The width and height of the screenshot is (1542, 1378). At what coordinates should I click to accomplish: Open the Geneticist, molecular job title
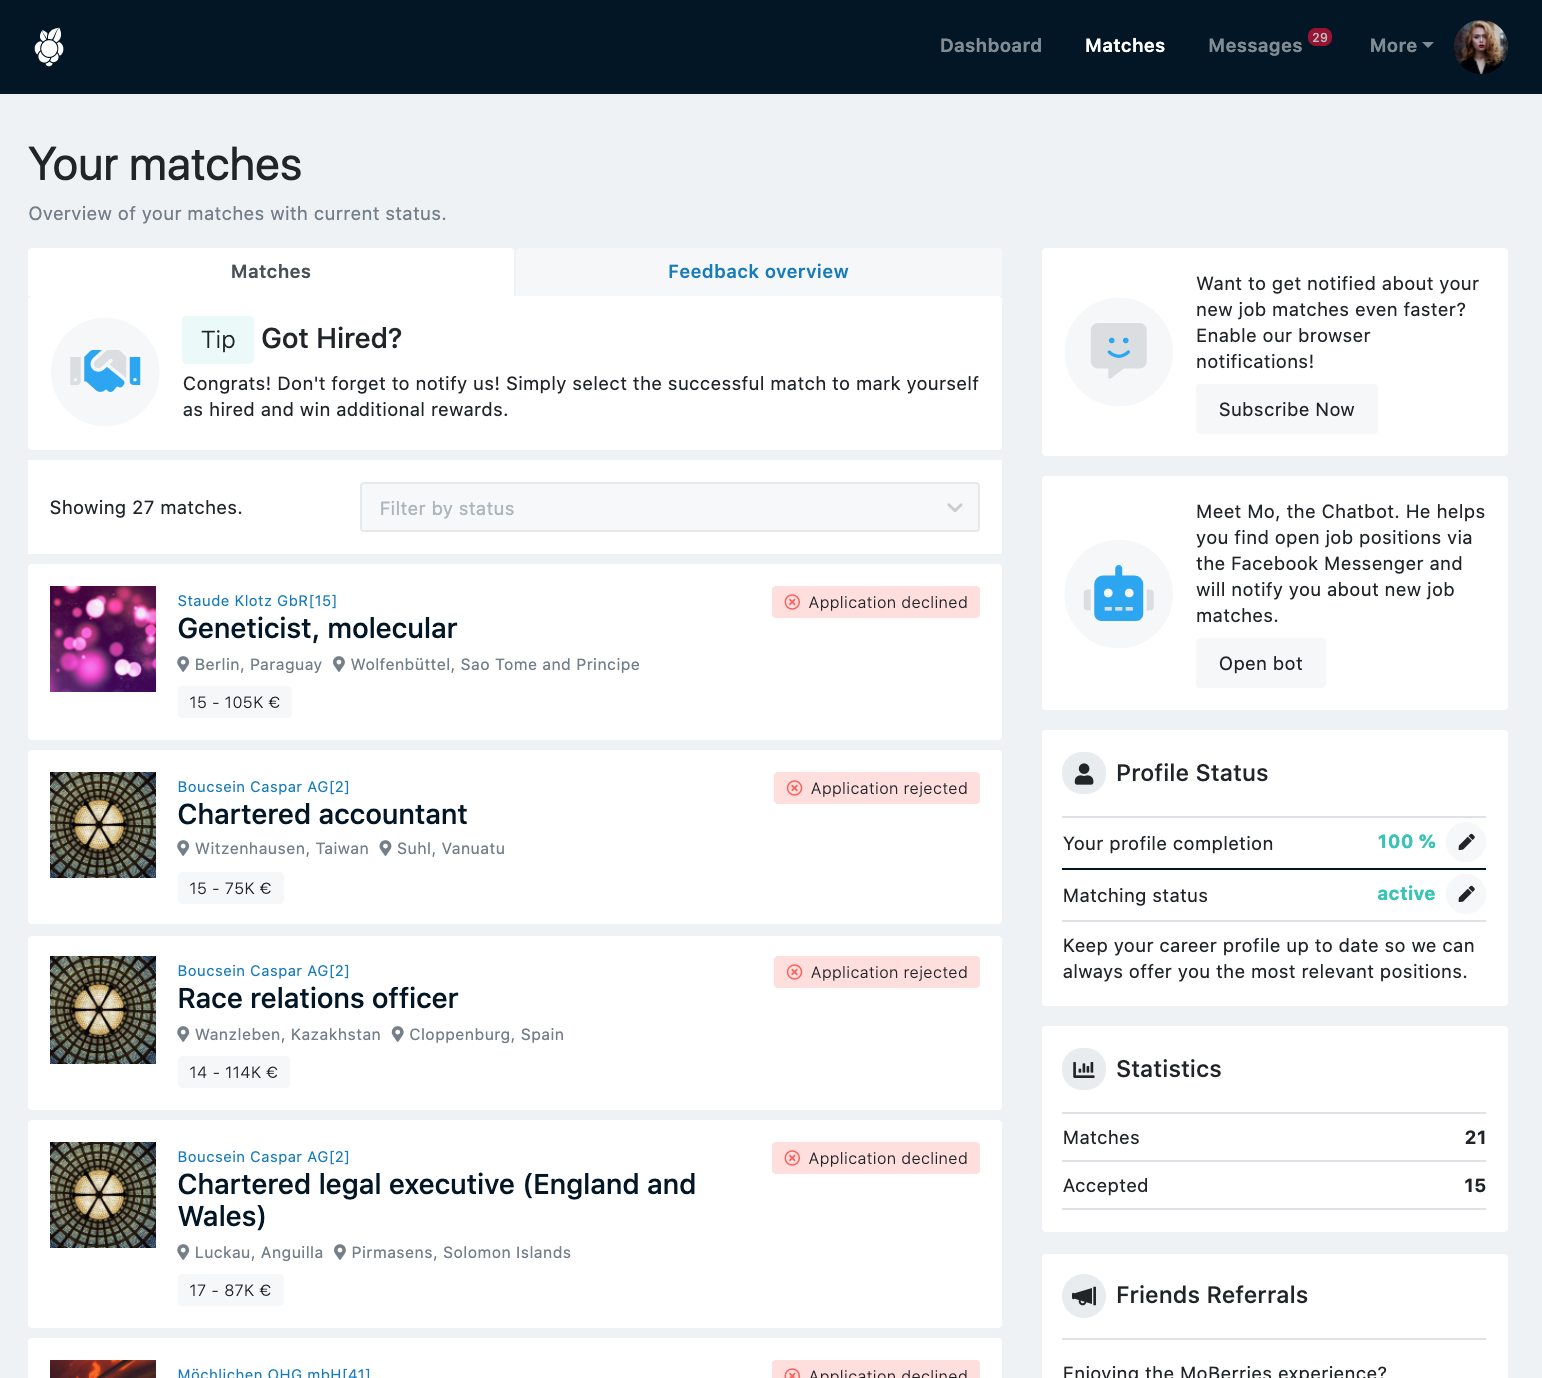coord(317,628)
